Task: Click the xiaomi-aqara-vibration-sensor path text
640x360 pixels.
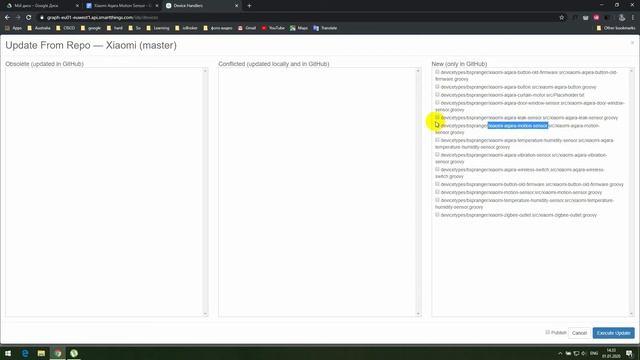Action: click(x=521, y=158)
